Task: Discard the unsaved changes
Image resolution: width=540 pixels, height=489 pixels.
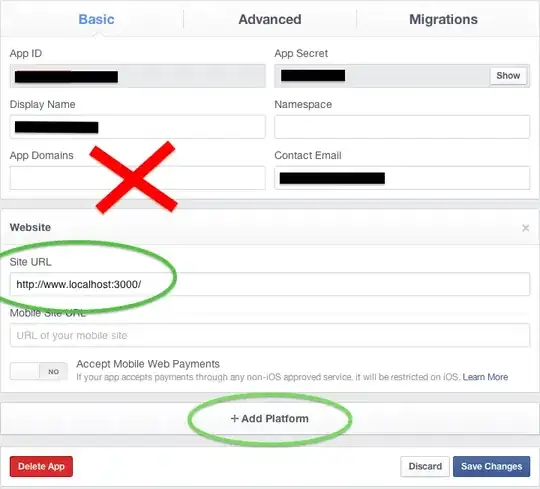Action: (x=425, y=466)
